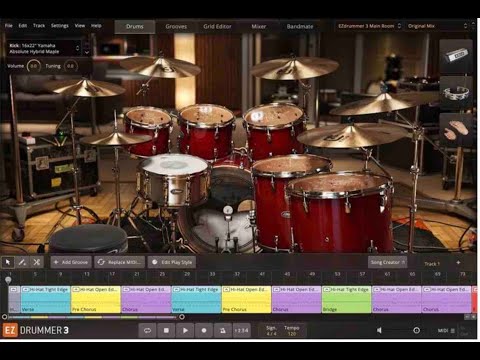Toggle the metronome
480x360 pixels.
pyautogui.click(x=223, y=330)
